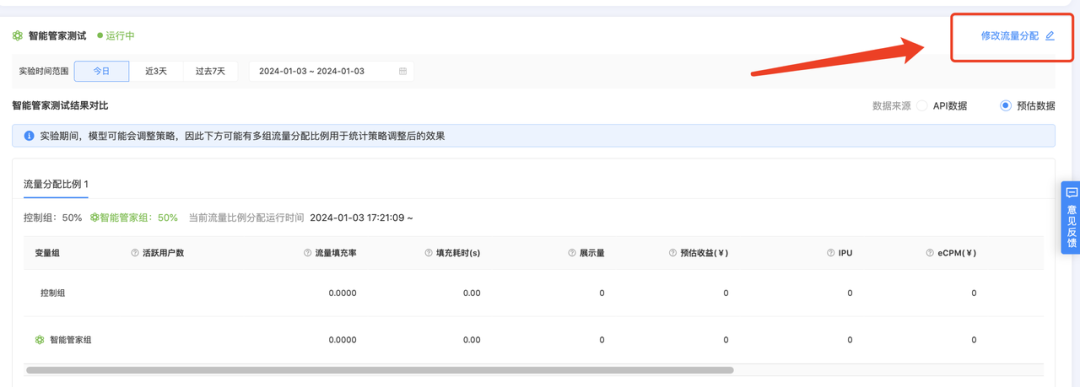This screenshot has height=387, width=1080.
Task: Click help icon next to 预估收益(¥)
Action: coord(673,253)
